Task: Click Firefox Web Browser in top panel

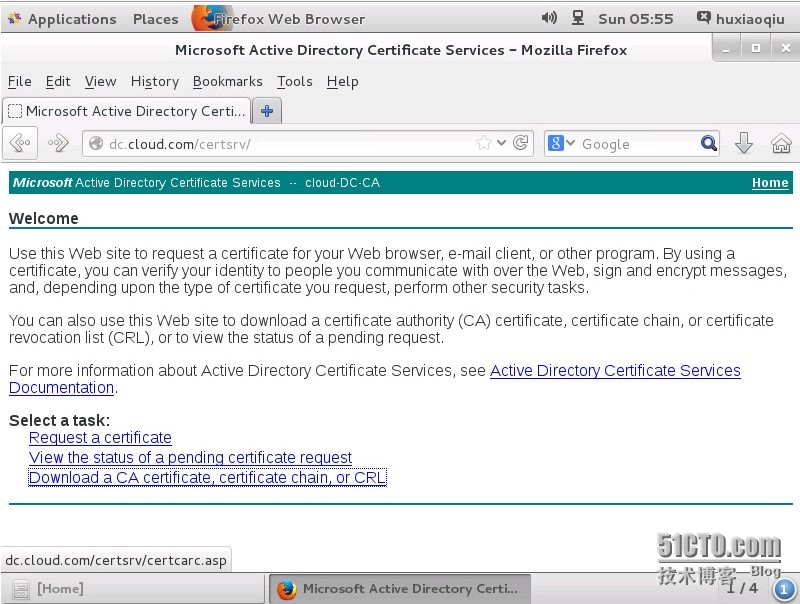Action: click(278, 19)
